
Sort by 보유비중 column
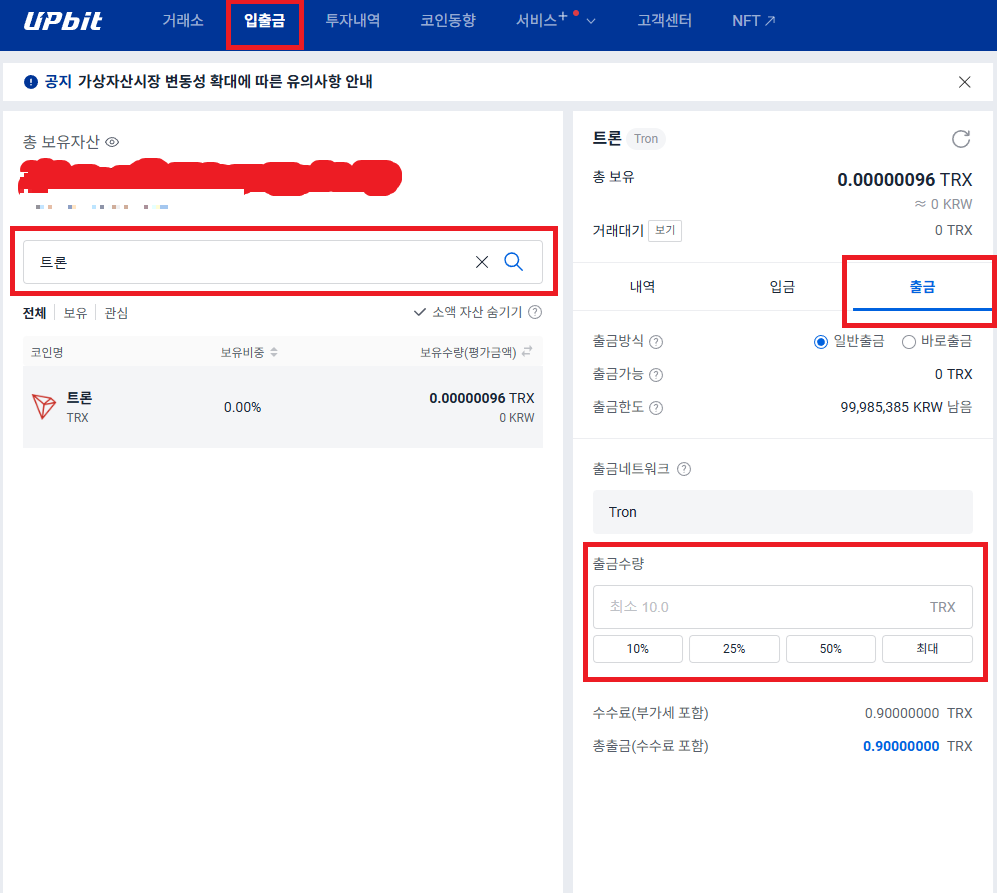tap(249, 352)
